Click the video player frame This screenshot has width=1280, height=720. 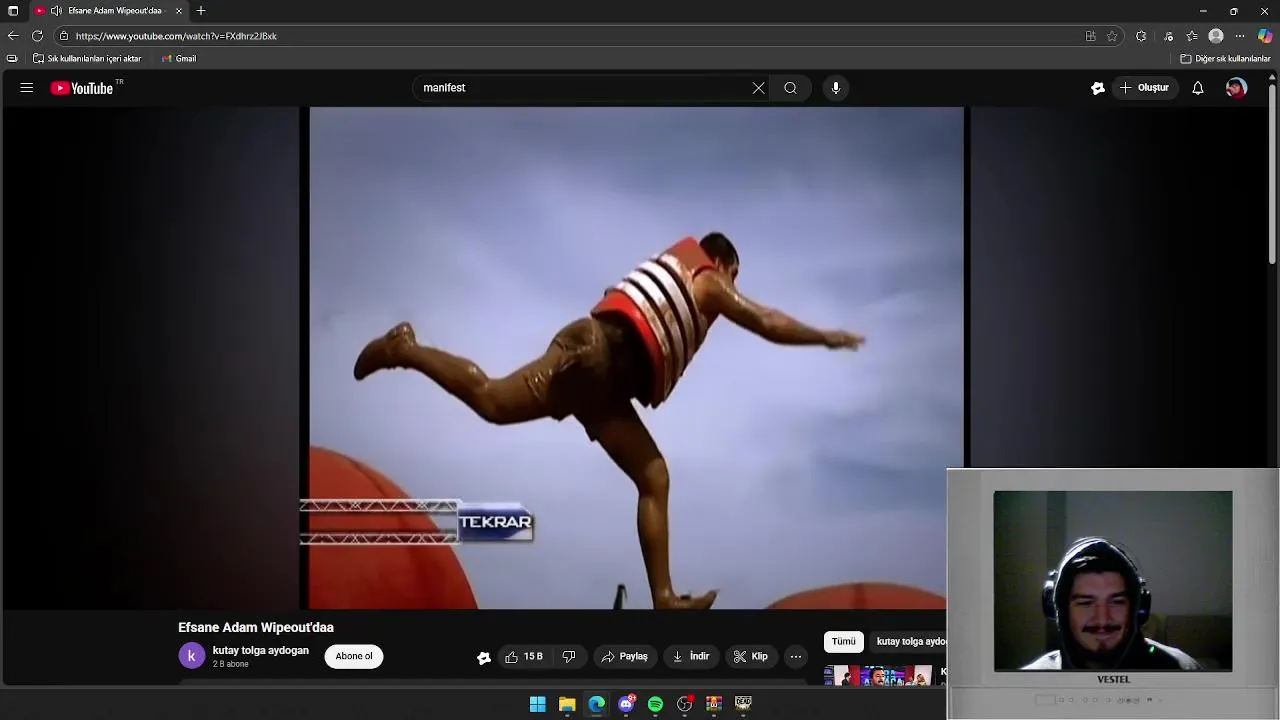click(636, 358)
